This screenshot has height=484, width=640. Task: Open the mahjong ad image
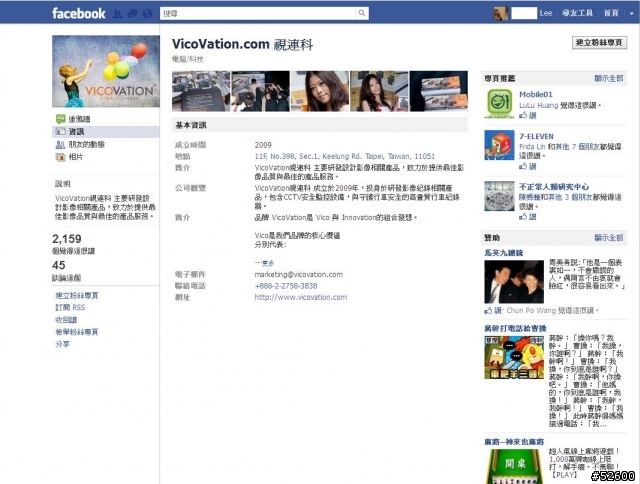514,466
